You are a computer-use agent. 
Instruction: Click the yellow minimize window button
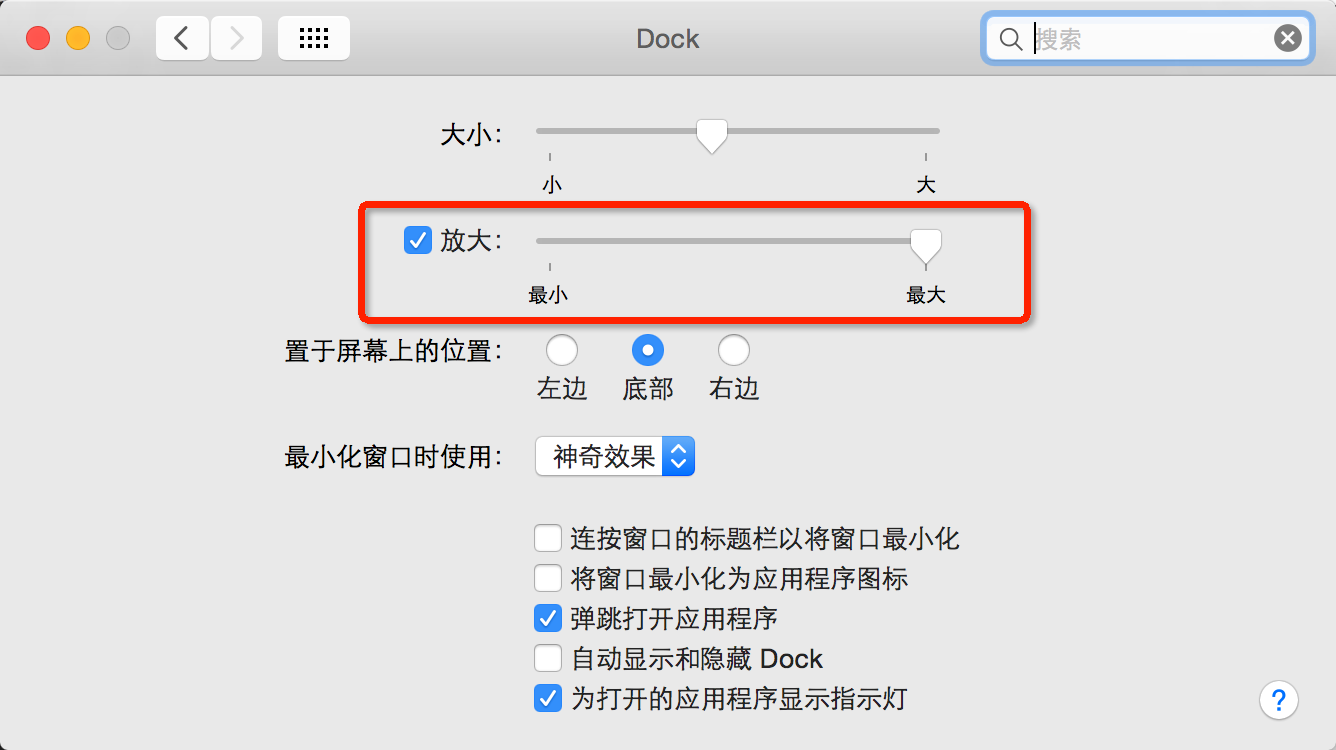pos(78,39)
